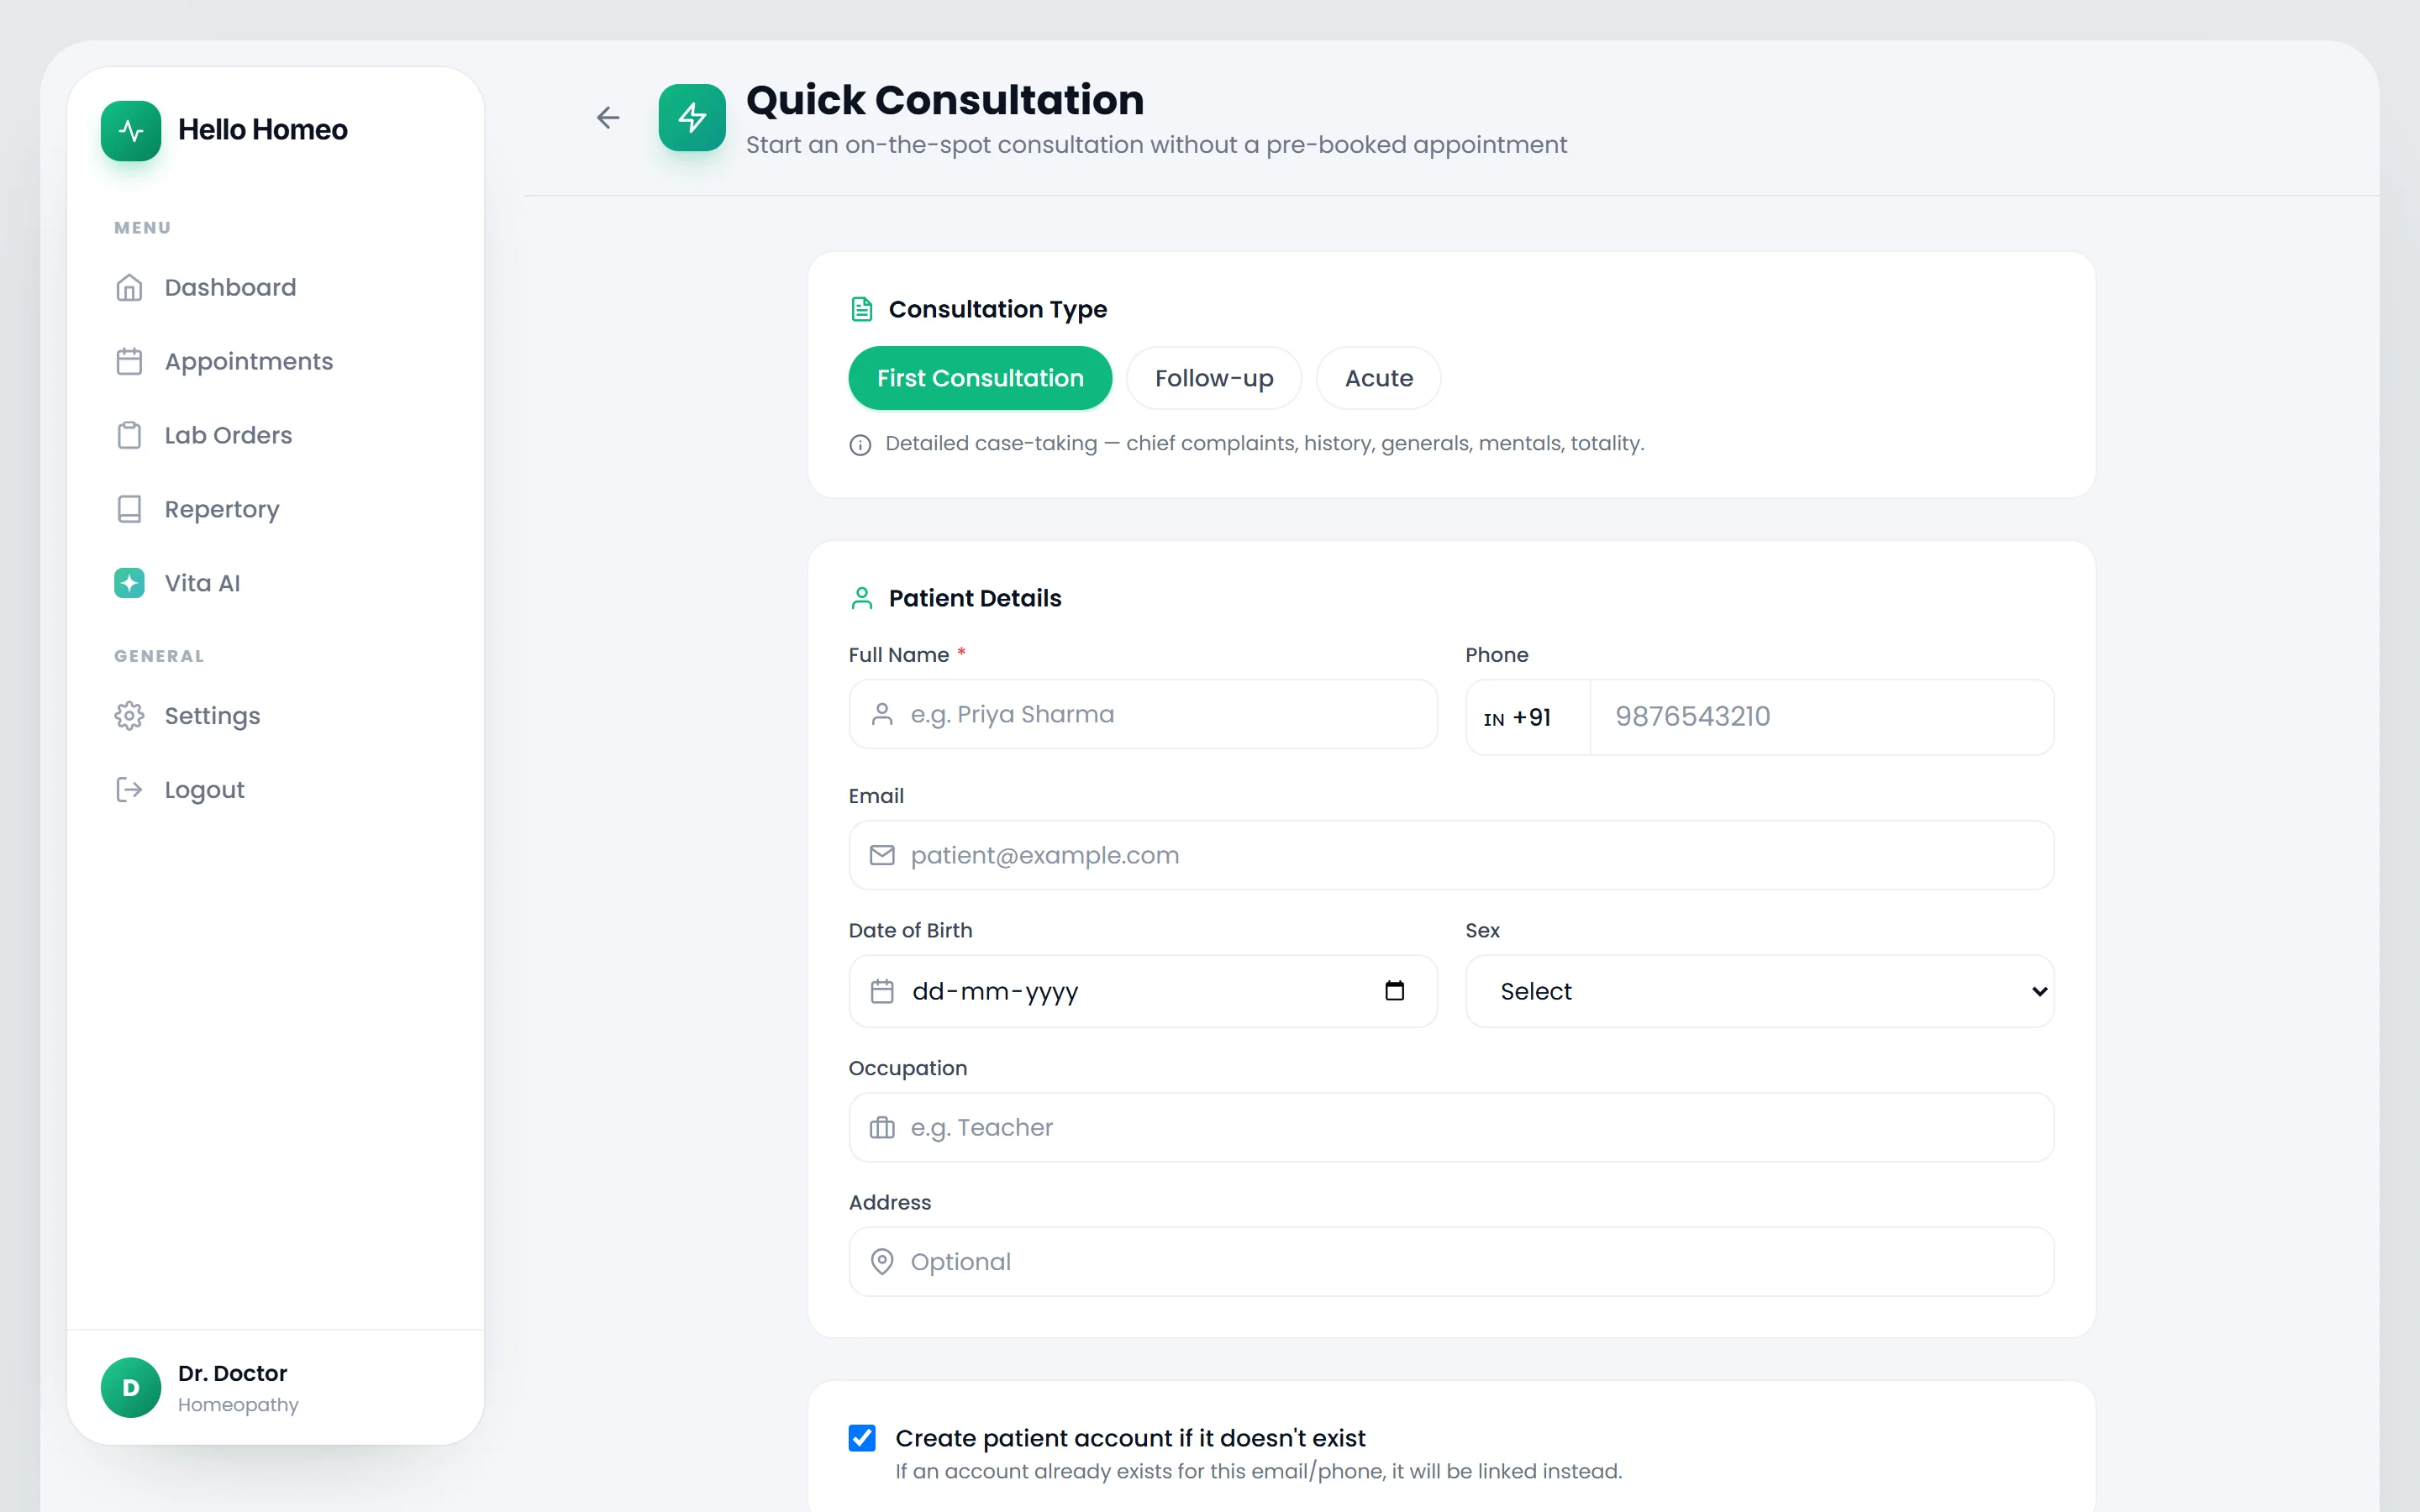This screenshot has width=2420, height=1512.
Task: Click the Date of Birth dd-mm-yyyy field
Action: coord(1143,991)
